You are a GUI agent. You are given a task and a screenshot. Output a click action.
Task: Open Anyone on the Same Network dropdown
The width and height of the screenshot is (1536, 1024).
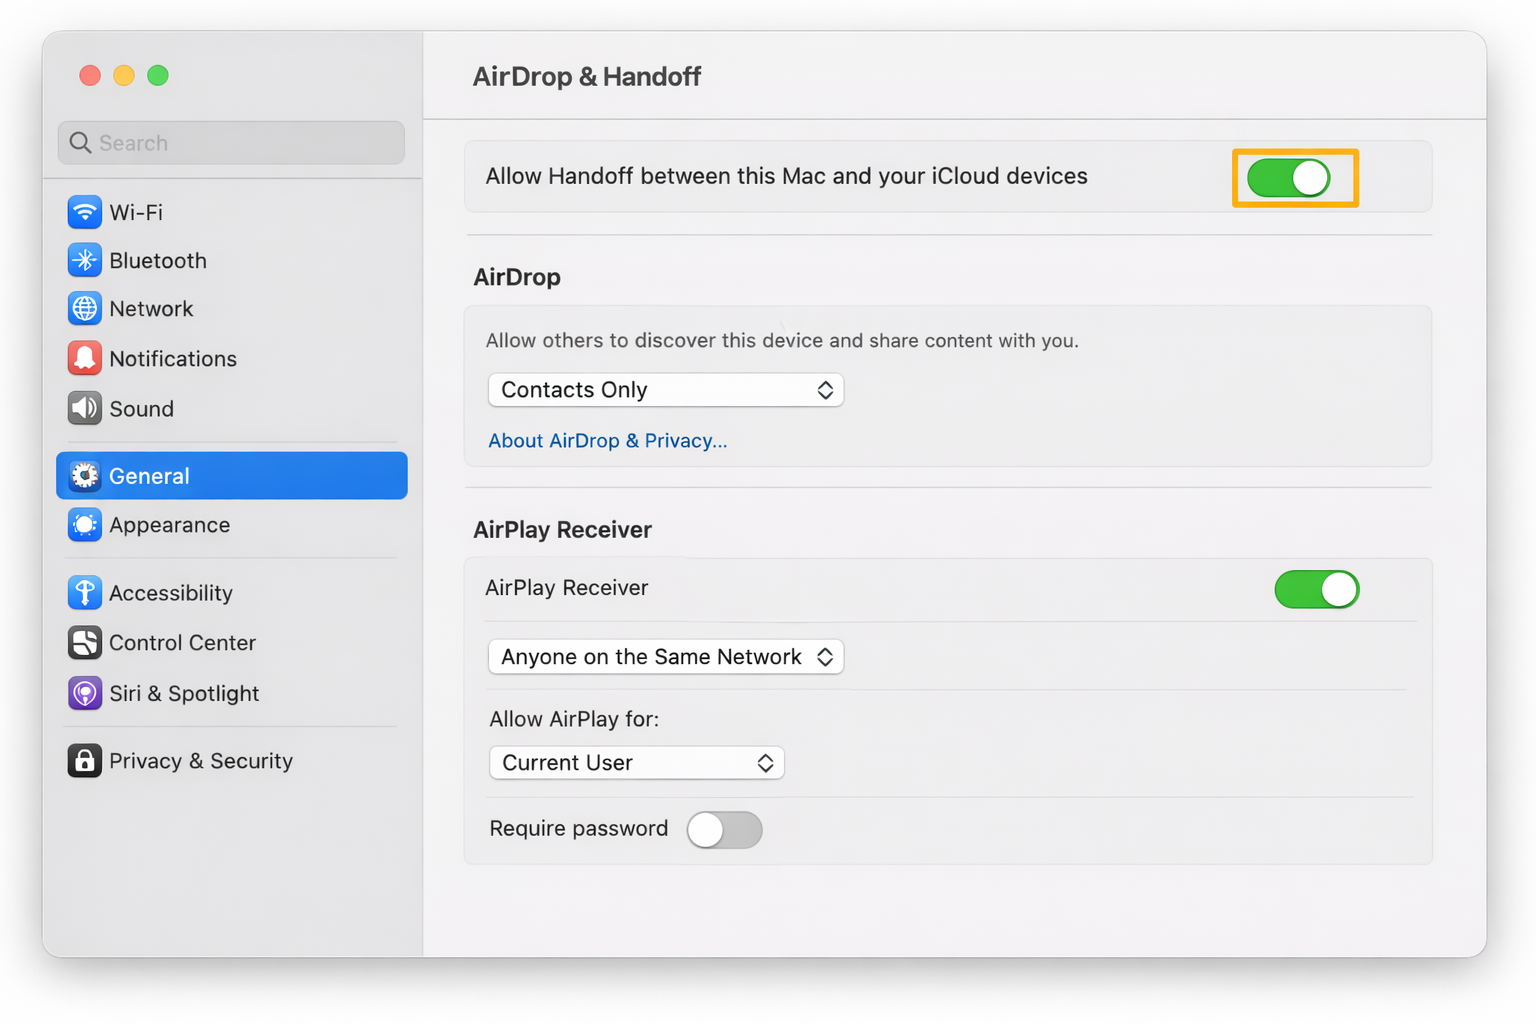(666, 657)
